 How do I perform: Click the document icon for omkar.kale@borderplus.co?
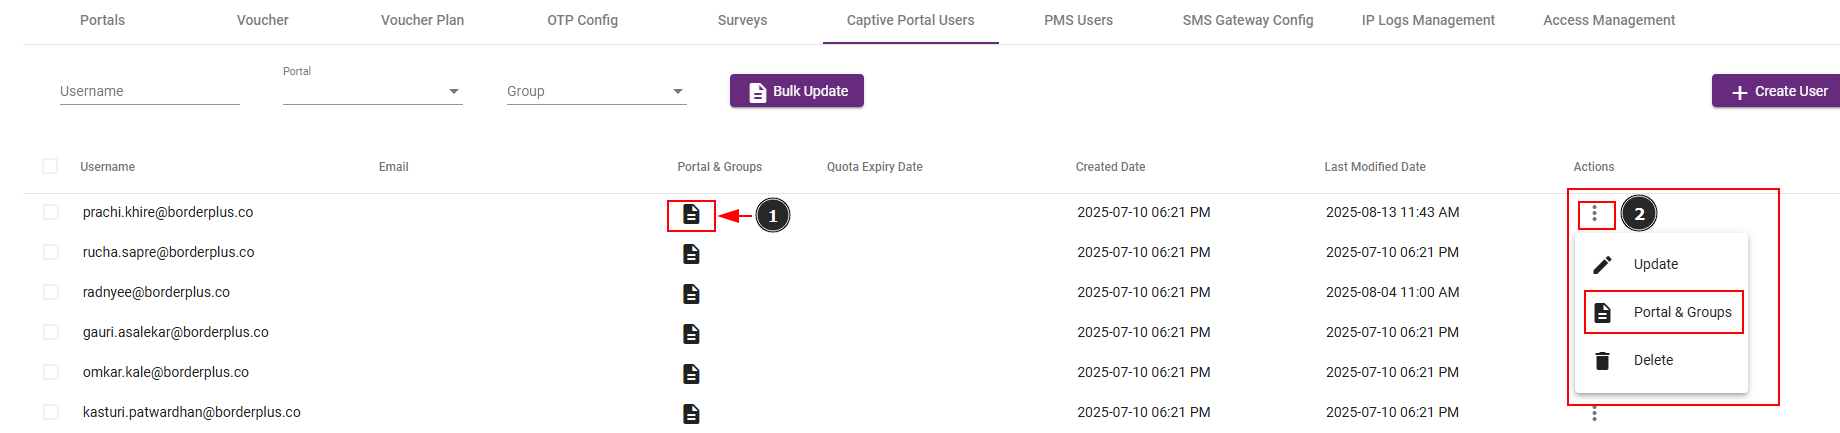[691, 374]
